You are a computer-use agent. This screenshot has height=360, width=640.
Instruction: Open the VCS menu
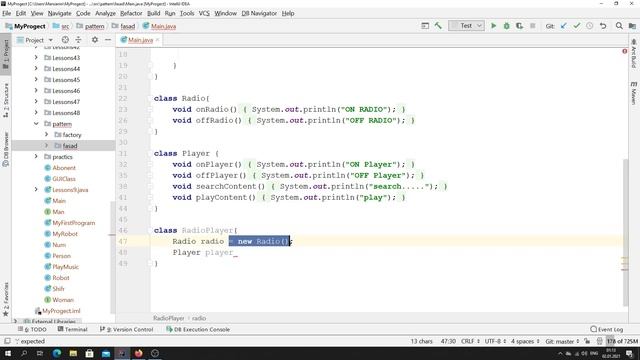pyautogui.click(x=204, y=13)
